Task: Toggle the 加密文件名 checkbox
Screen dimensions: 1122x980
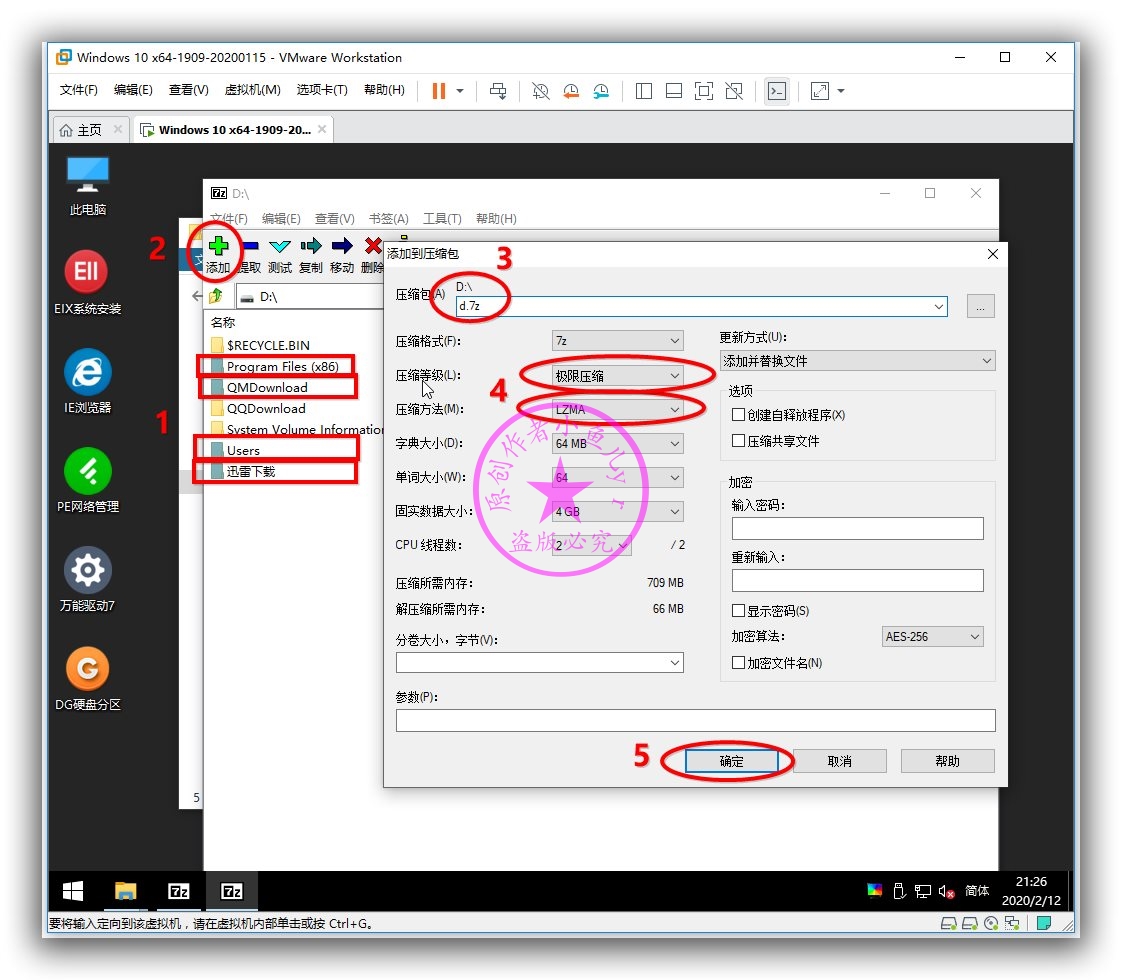Action: [x=737, y=661]
